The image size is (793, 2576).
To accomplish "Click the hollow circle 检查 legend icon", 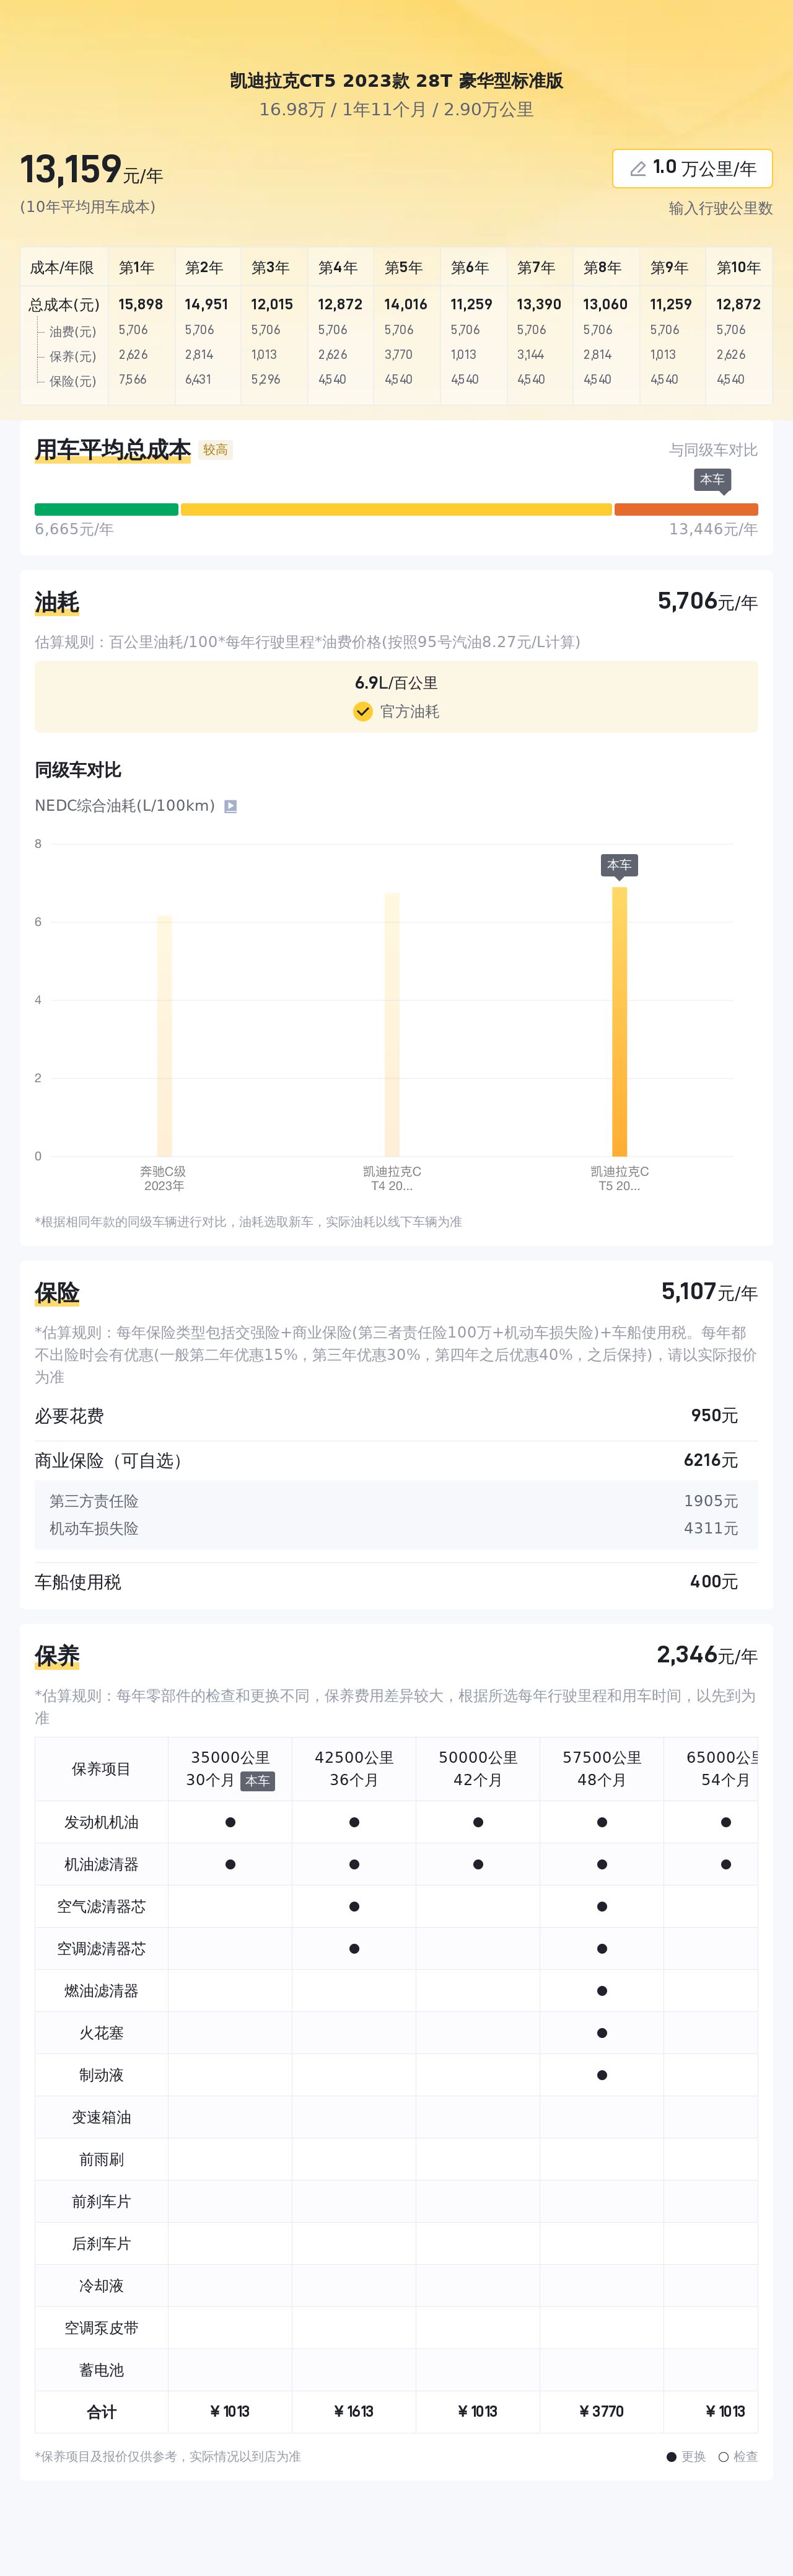I will [723, 2456].
